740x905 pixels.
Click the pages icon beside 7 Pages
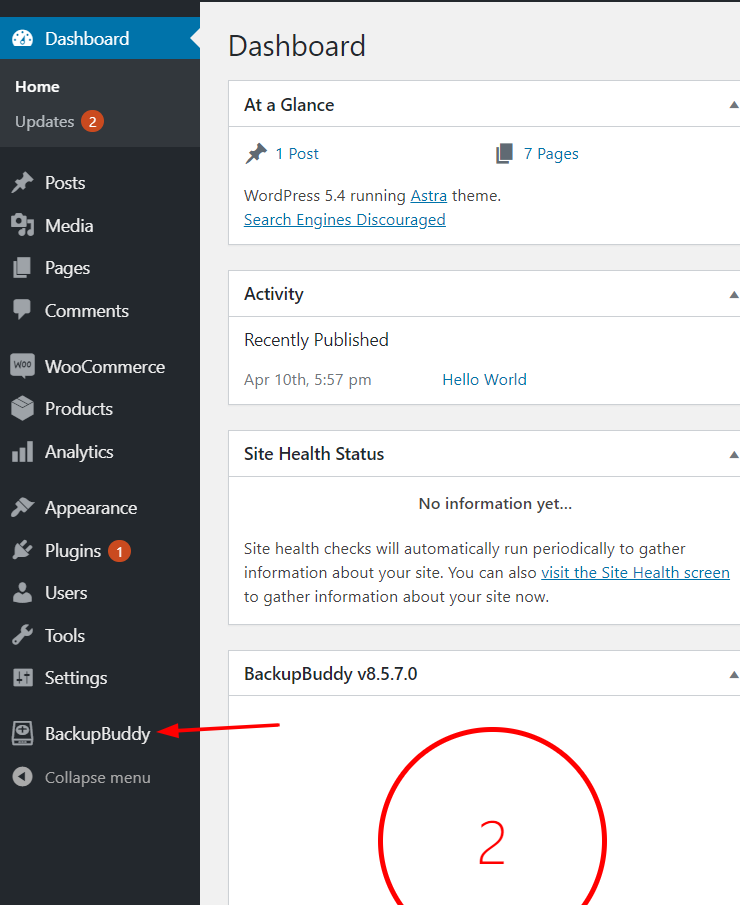504,154
